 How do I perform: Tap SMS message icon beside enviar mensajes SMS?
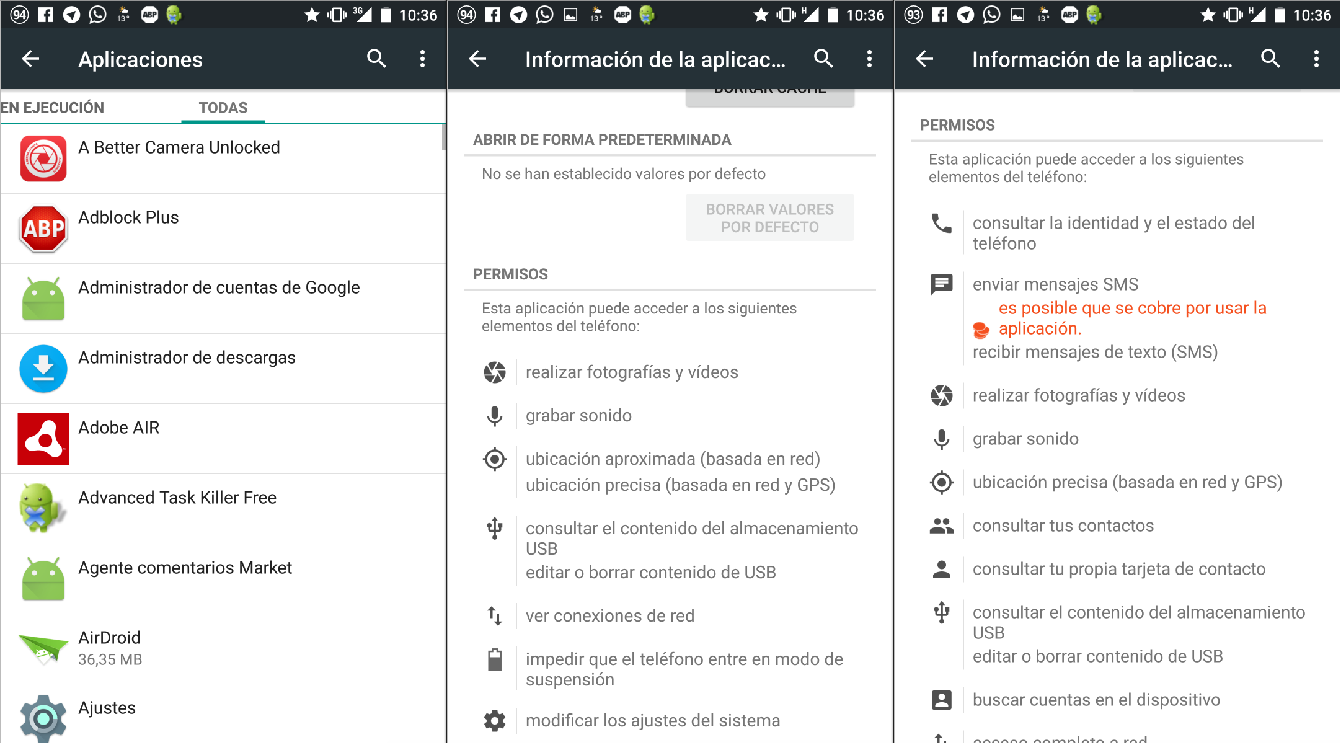941,285
